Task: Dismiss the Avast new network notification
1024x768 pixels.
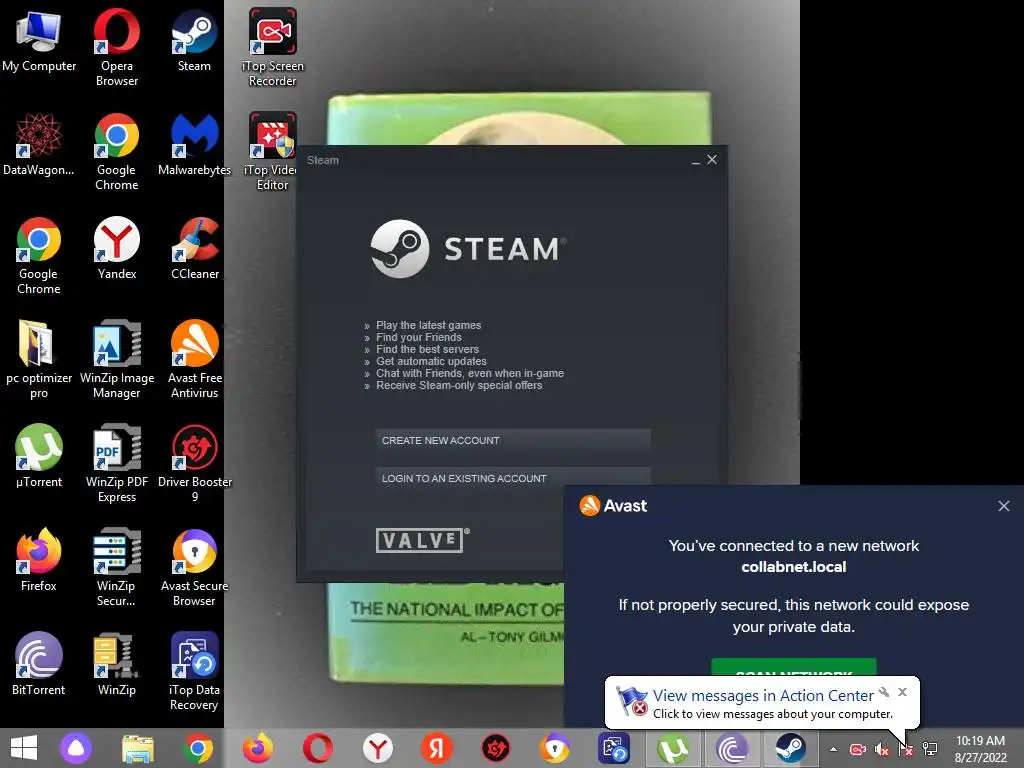Action: click(x=1004, y=506)
